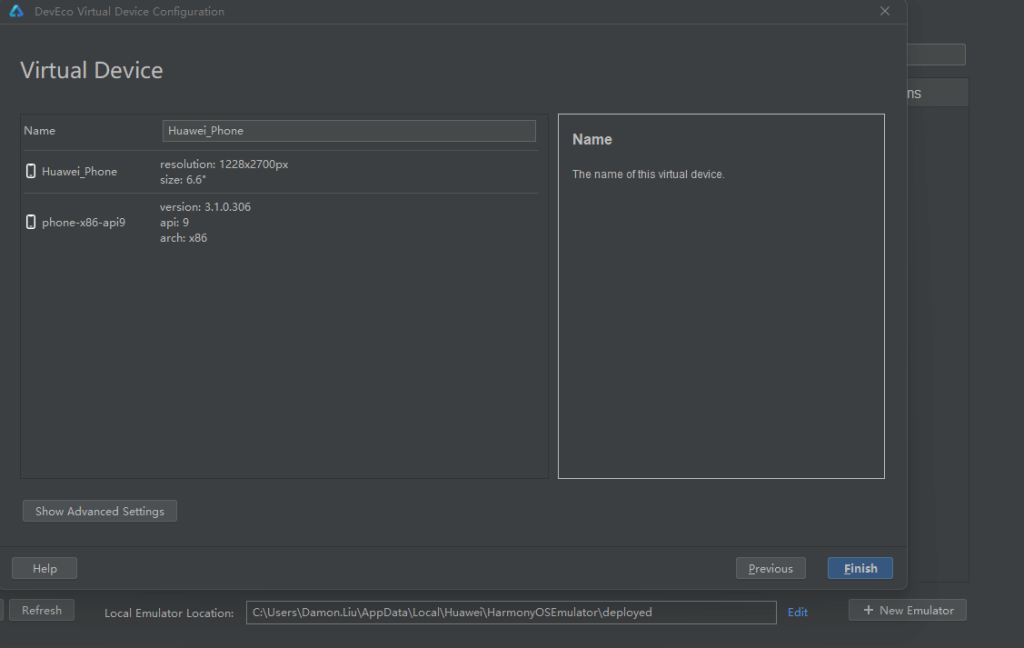
Task: Click the phone icon beside Huawei_Phone row
Action: [31, 171]
